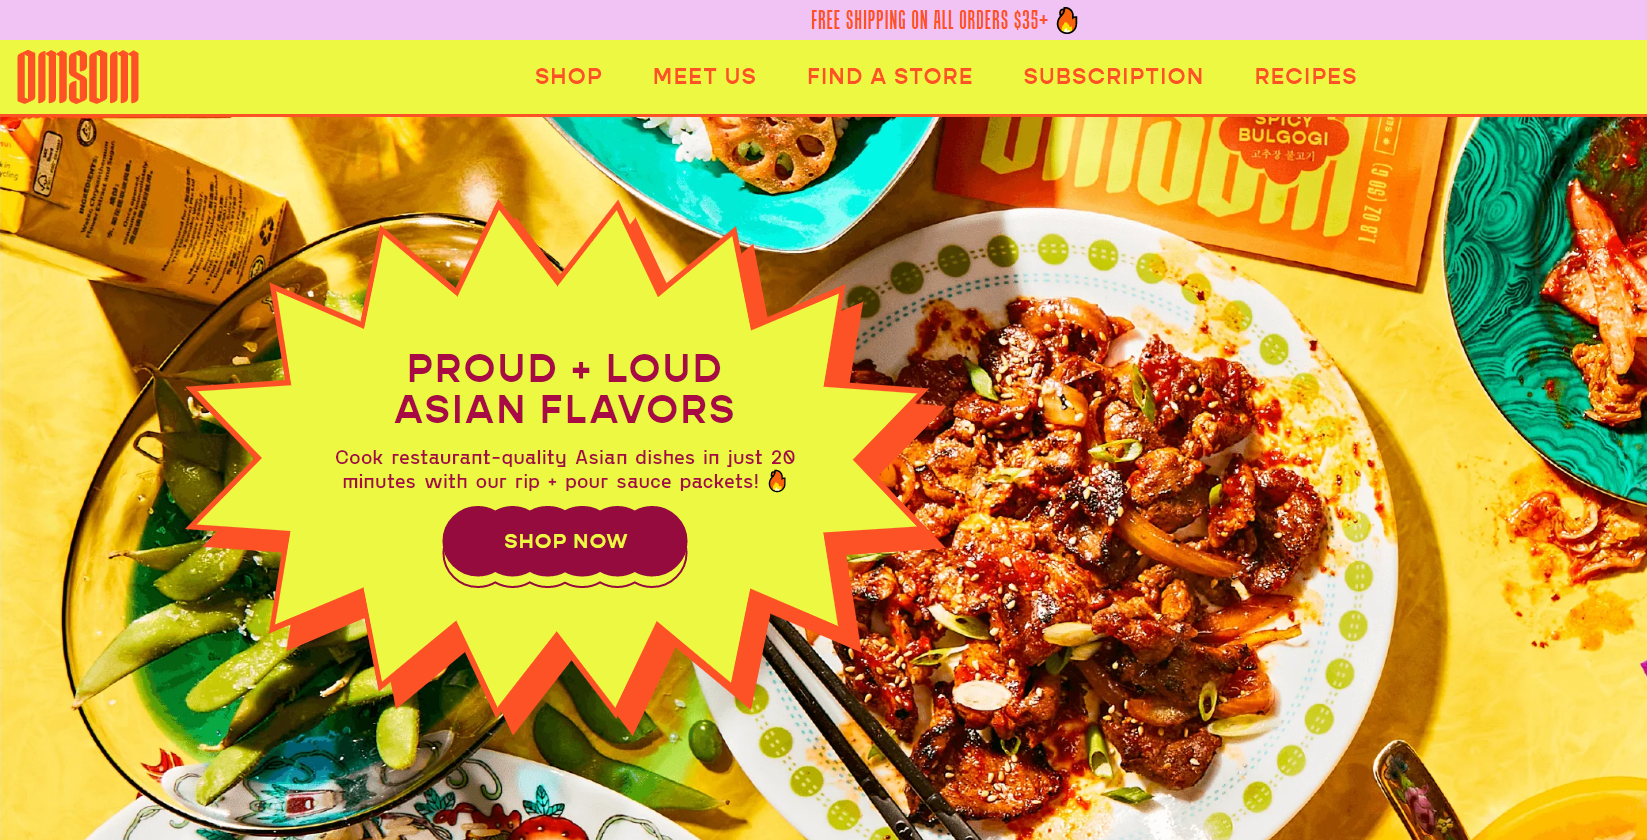Screen dimensions: 1647x840
Task: Click the Omsom logo in the header
Action: pyautogui.click(x=78, y=77)
